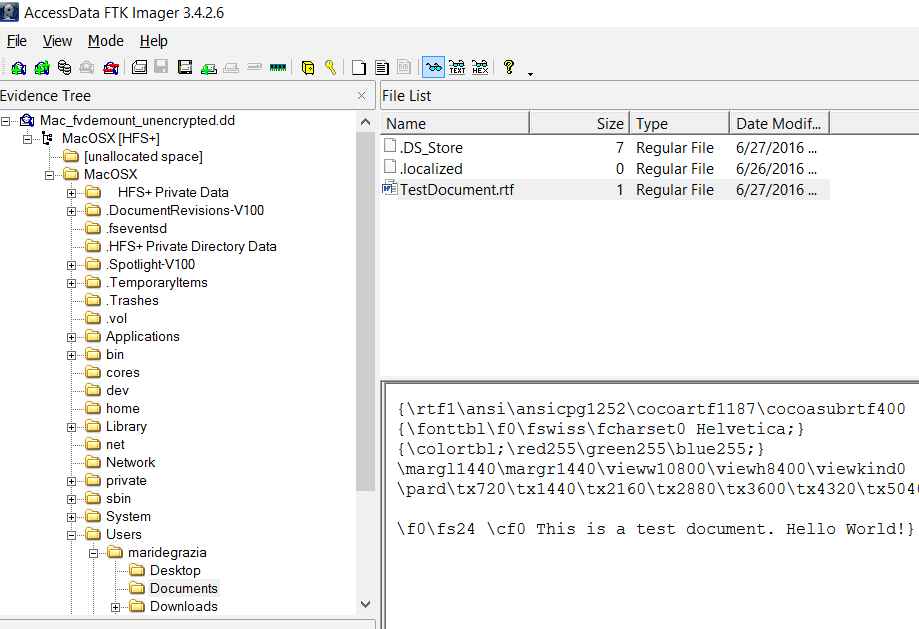The height and width of the screenshot is (629, 919).
Task: Click the Evidence Tree scroll down arrow
Action: [365, 604]
